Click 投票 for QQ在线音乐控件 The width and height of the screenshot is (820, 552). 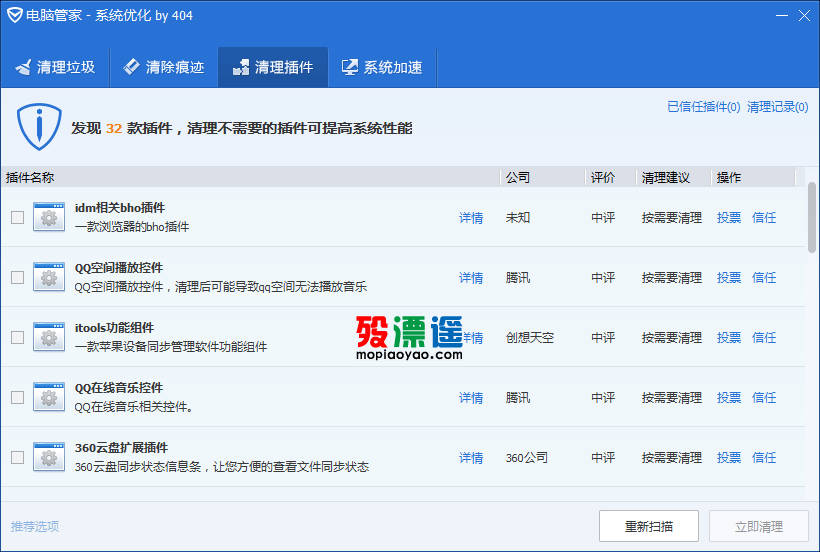[729, 398]
